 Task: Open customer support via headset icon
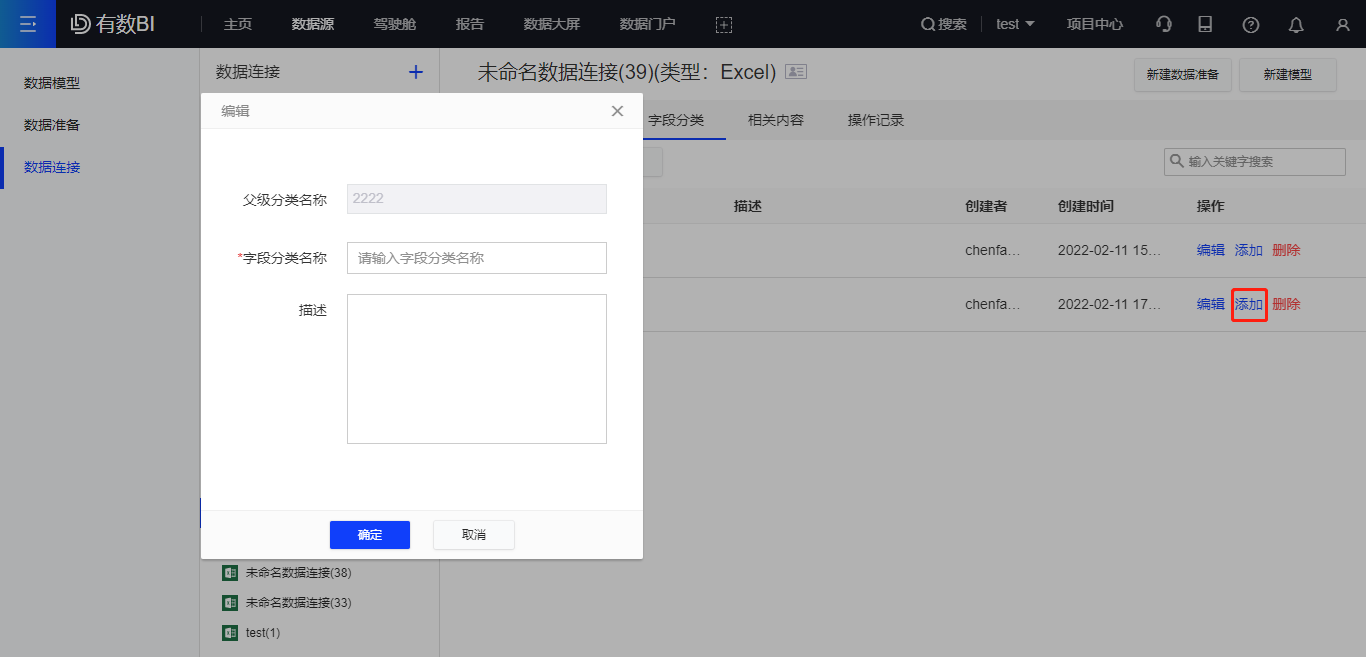[1163, 23]
